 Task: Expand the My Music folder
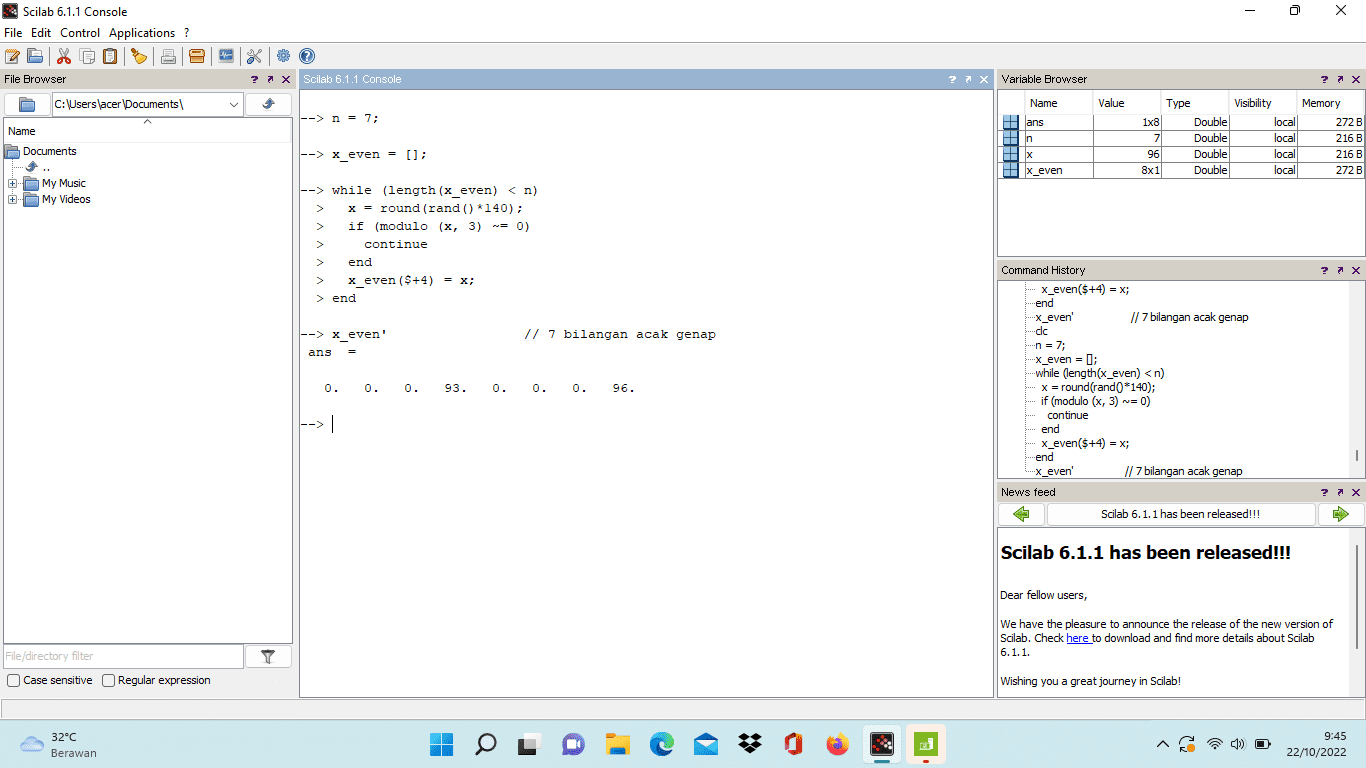click(x=13, y=183)
